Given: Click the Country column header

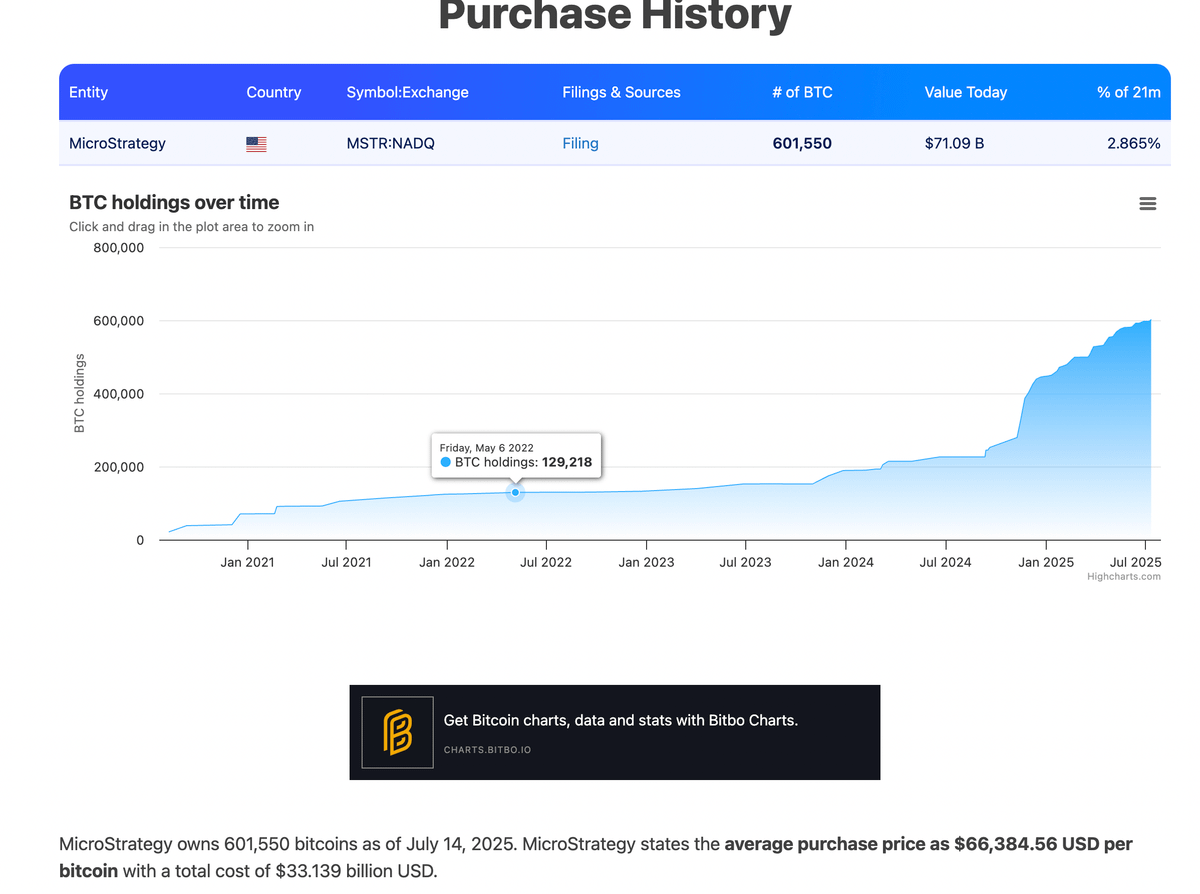Looking at the screenshot, I should 273,92.
